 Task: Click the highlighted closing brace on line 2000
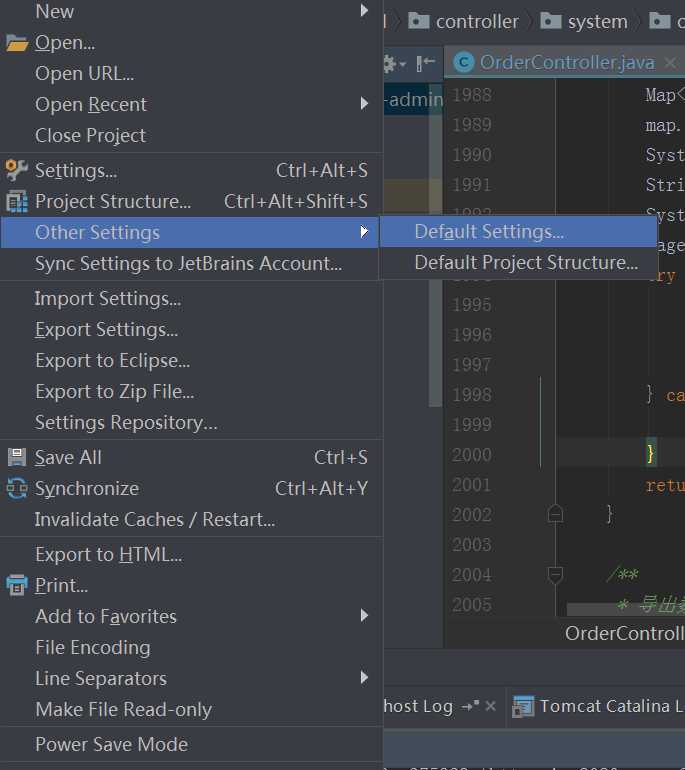tap(651, 453)
